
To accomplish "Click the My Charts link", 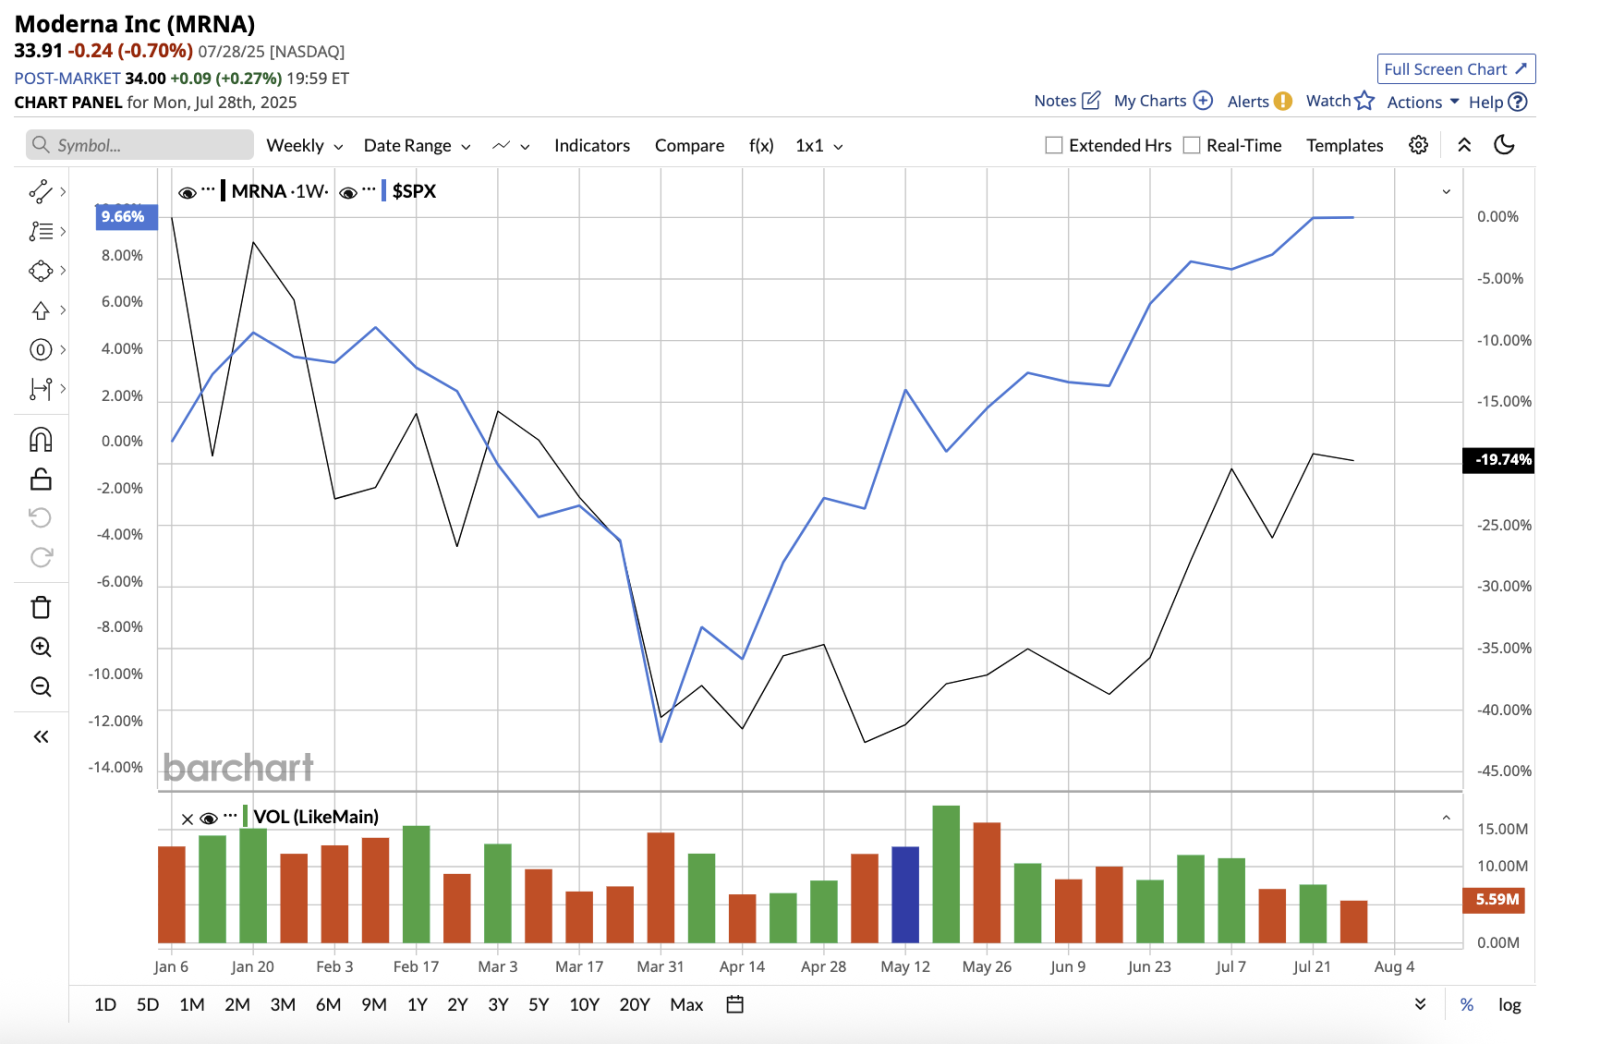I will tap(1150, 101).
